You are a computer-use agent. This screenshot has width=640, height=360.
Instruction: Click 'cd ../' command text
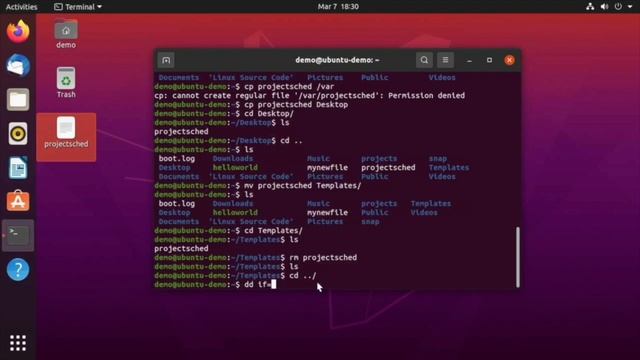click(x=302, y=276)
